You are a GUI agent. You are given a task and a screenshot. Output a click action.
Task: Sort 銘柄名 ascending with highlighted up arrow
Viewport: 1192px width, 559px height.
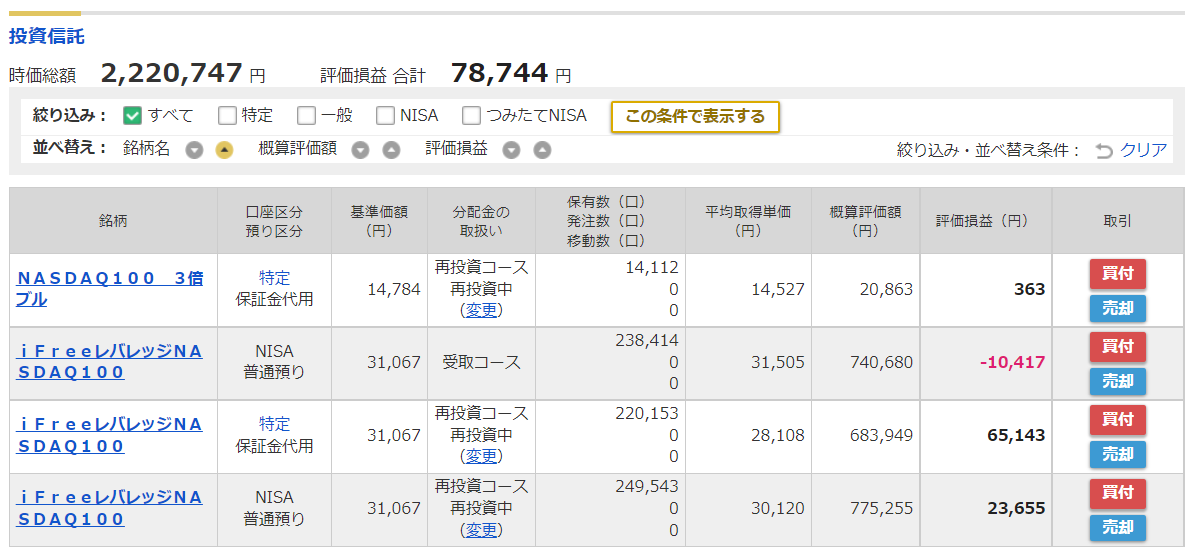pos(224,151)
